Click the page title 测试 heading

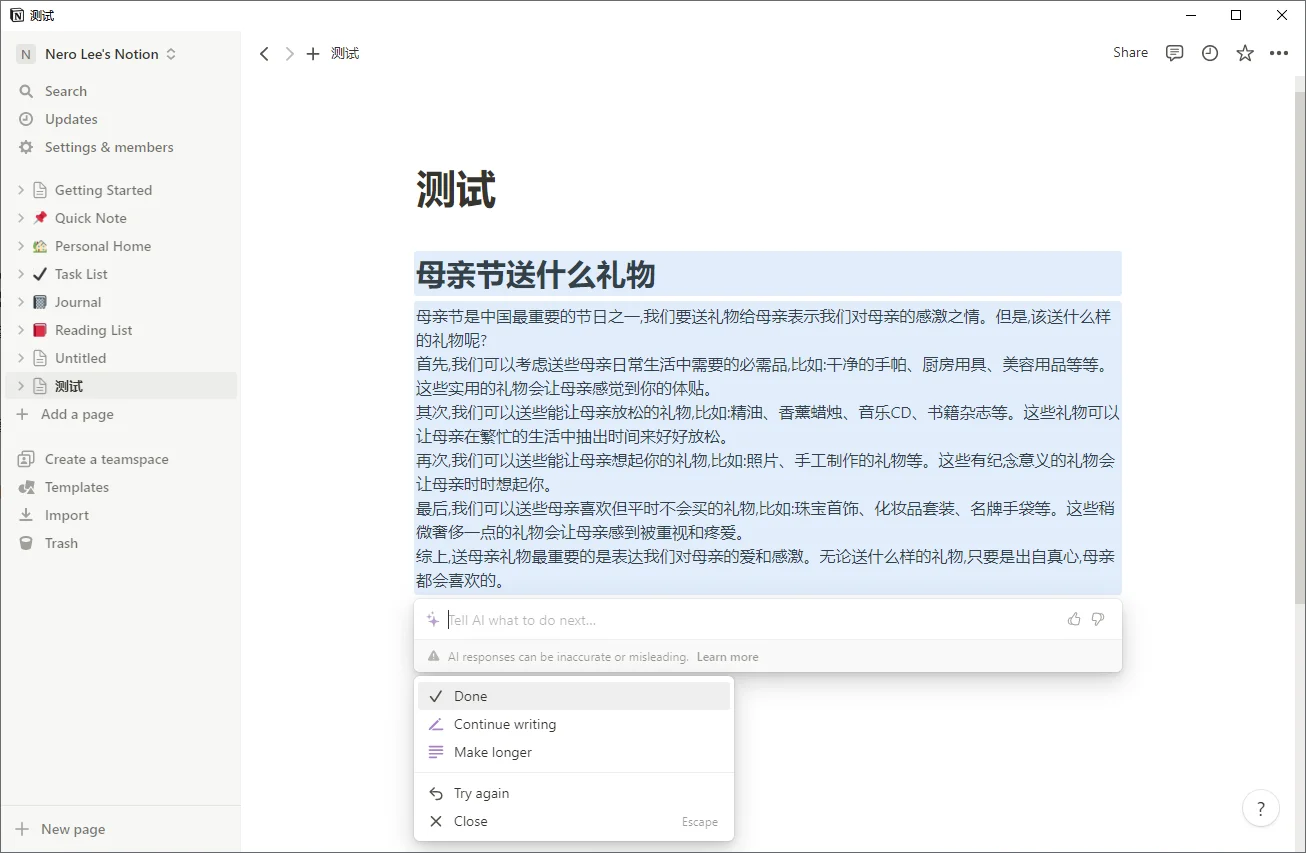tap(456, 189)
